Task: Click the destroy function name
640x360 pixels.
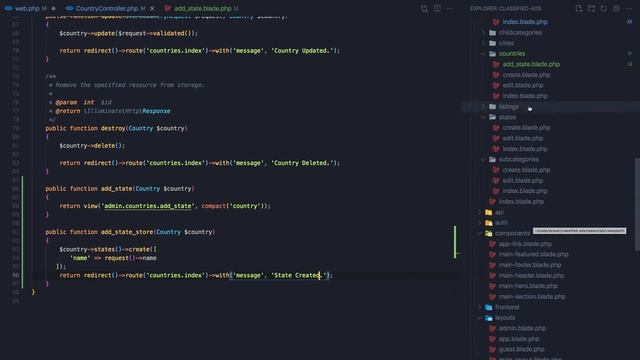Action: pos(113,128)
